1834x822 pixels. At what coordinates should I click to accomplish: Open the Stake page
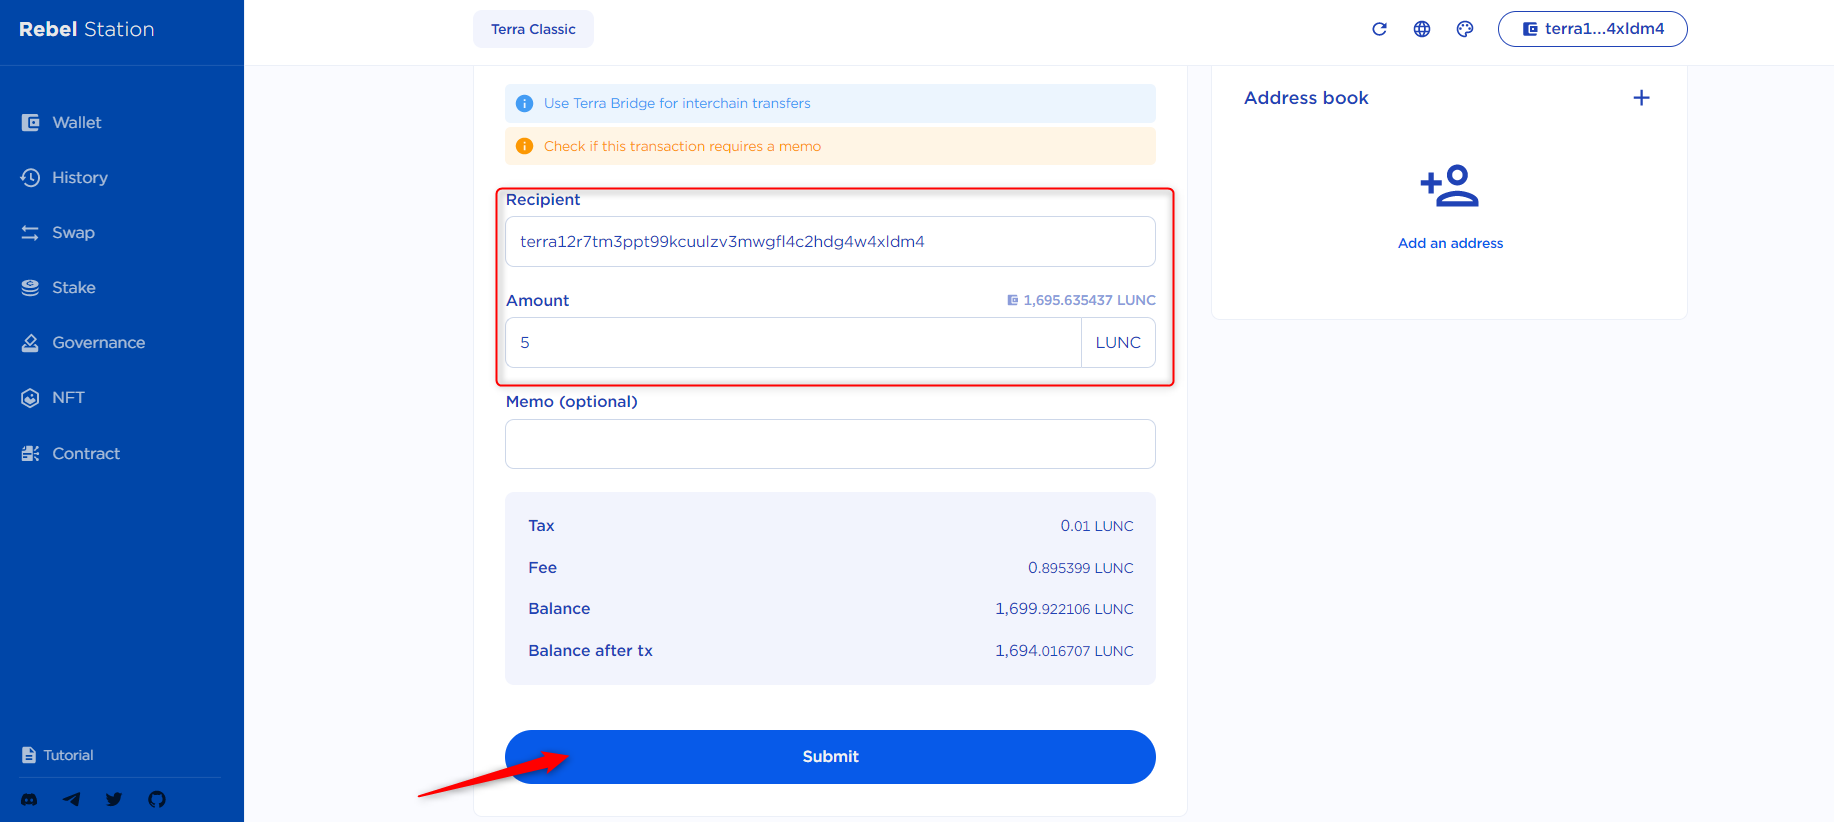pos(59,287)
